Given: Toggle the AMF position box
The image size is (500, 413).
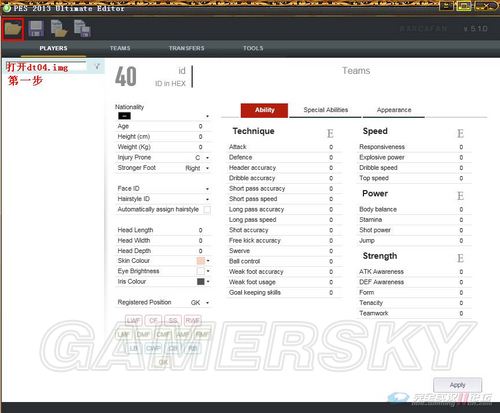Looking at the screenshot, I should pos(183,334).
